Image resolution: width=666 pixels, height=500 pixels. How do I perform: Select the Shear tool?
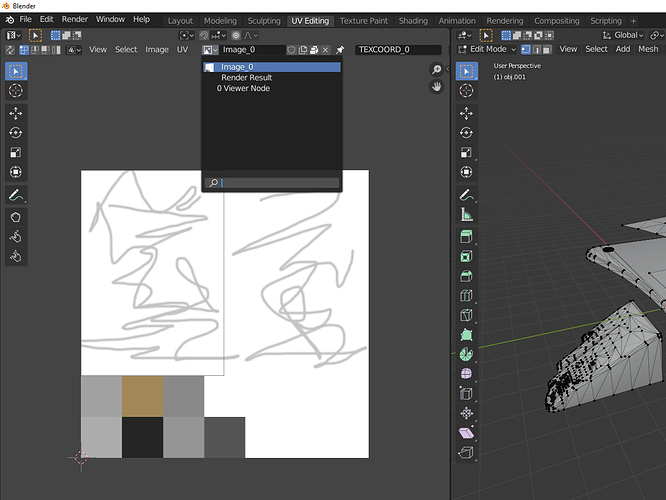(x=466, y=433)
